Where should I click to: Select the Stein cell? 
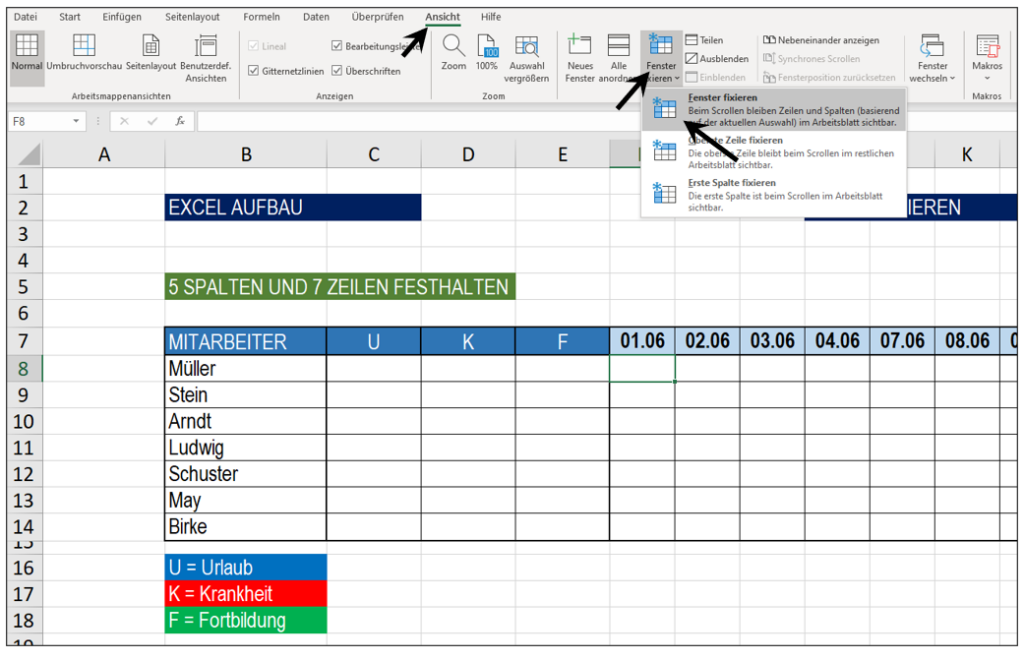pos(246,395)
